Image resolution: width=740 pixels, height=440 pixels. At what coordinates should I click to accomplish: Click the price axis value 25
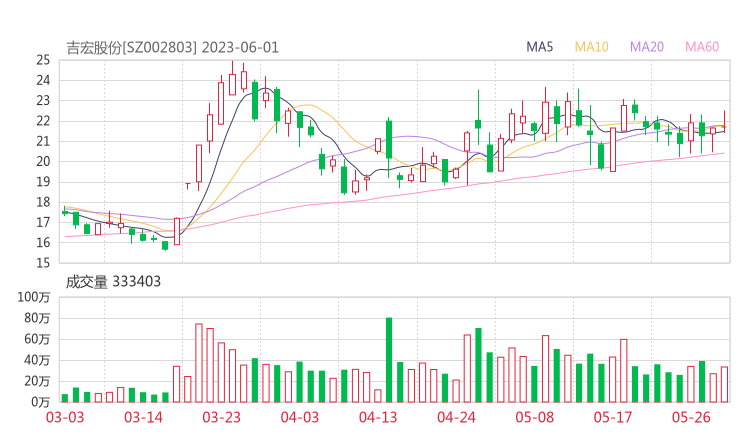[43, 60]
